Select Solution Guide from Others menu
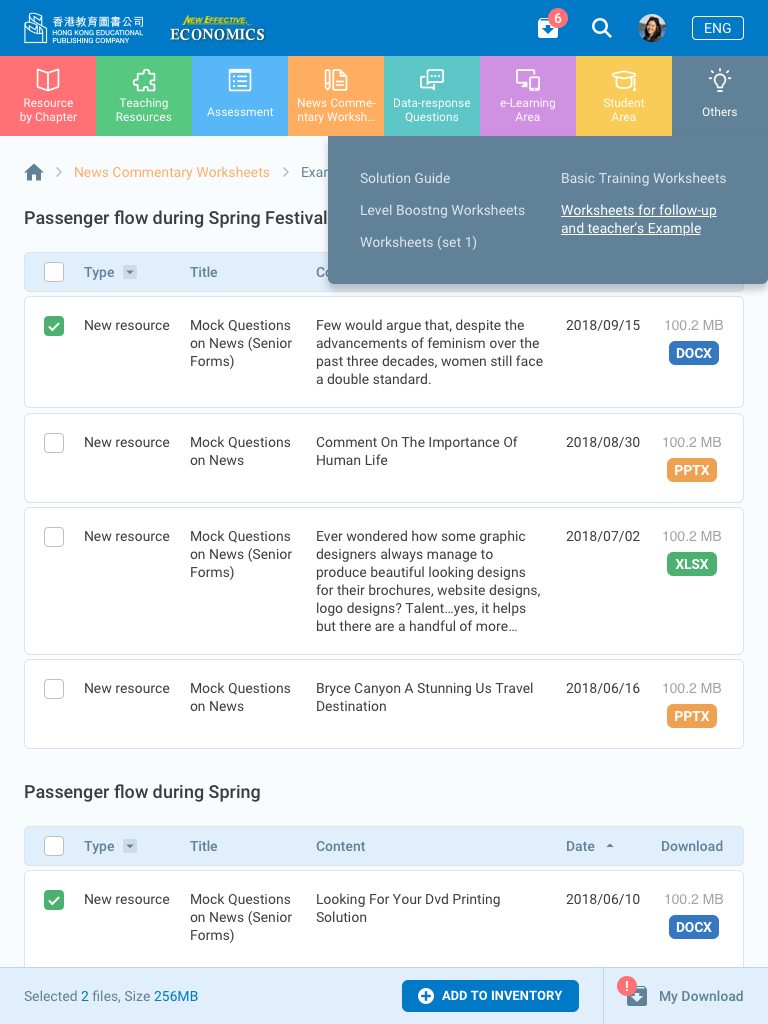Viewport: 768px width, 1024px height. (x=405, y=178)
